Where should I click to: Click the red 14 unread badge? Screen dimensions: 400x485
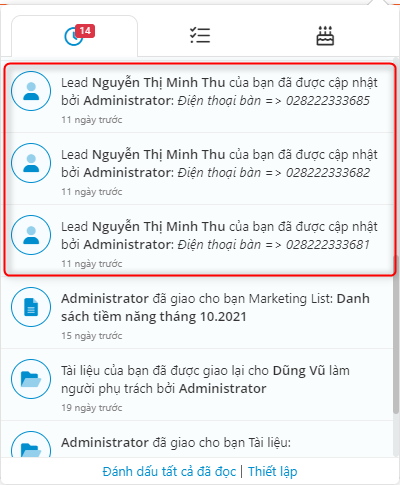pyautogui.click(x=85, y=31)
